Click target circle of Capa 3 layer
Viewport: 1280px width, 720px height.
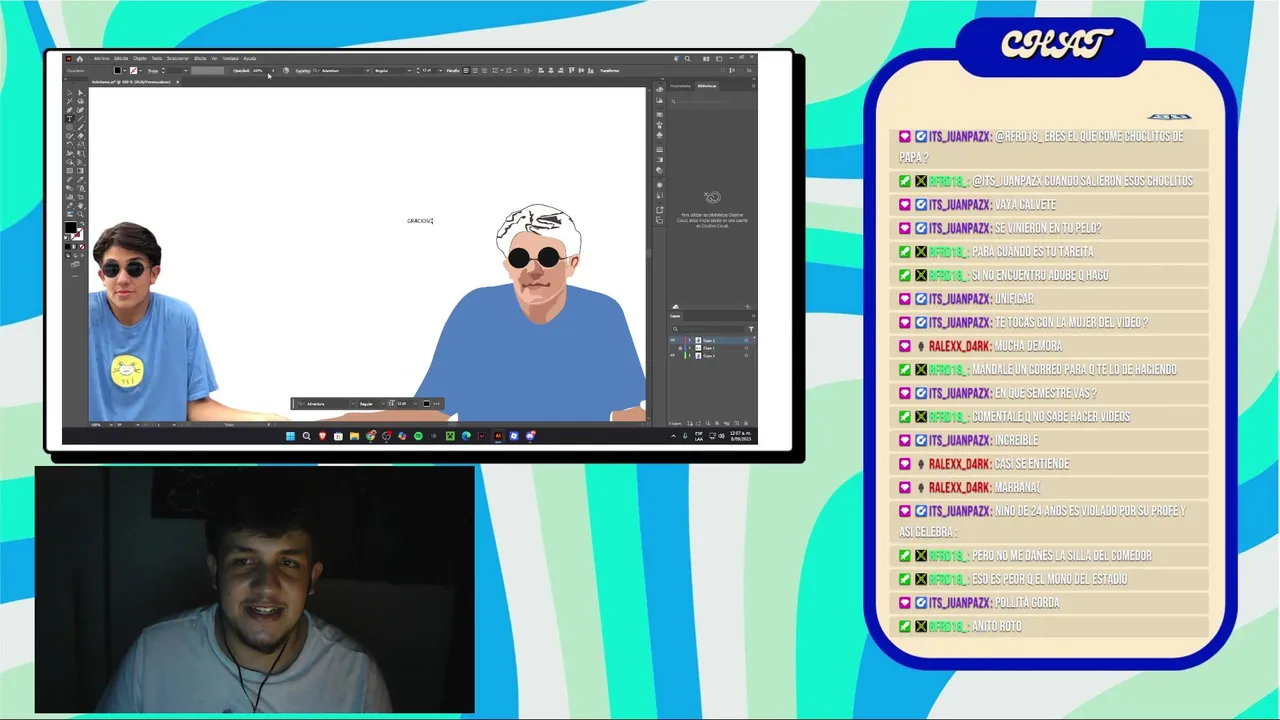point(746,356)
